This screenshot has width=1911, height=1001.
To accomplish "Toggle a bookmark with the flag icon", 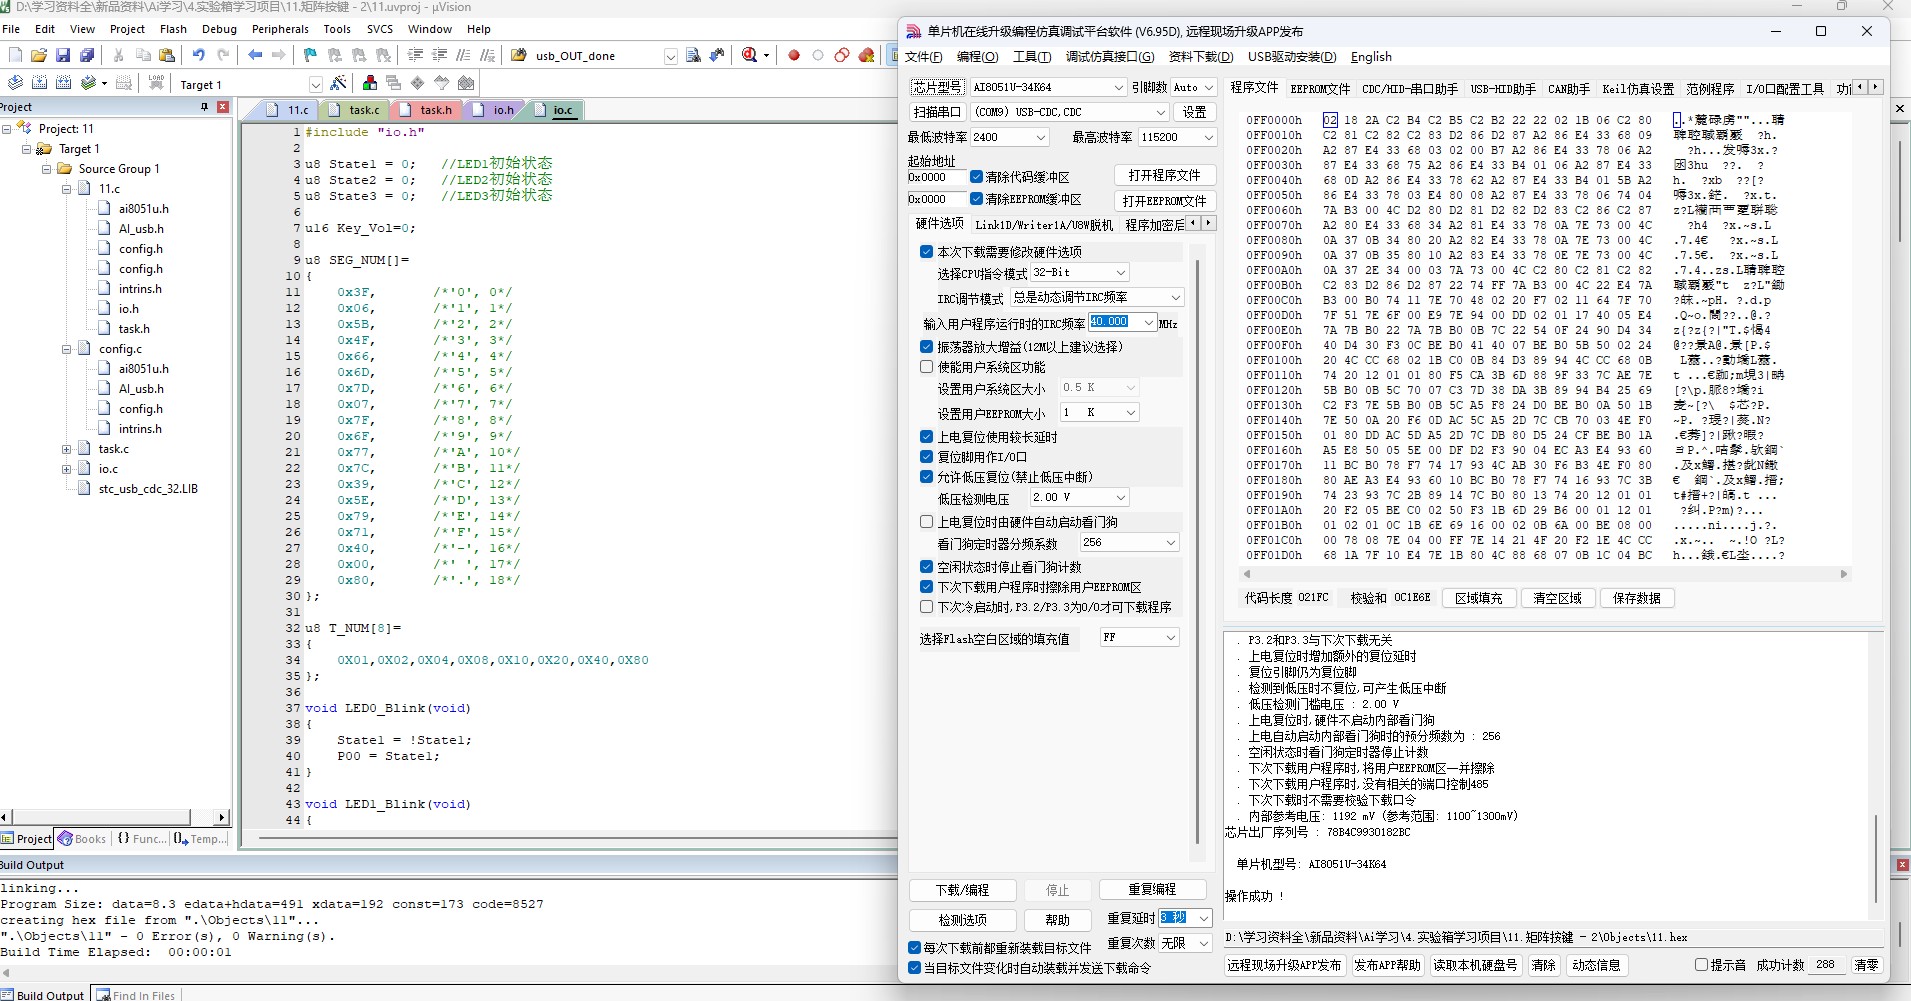I will 310,55.
